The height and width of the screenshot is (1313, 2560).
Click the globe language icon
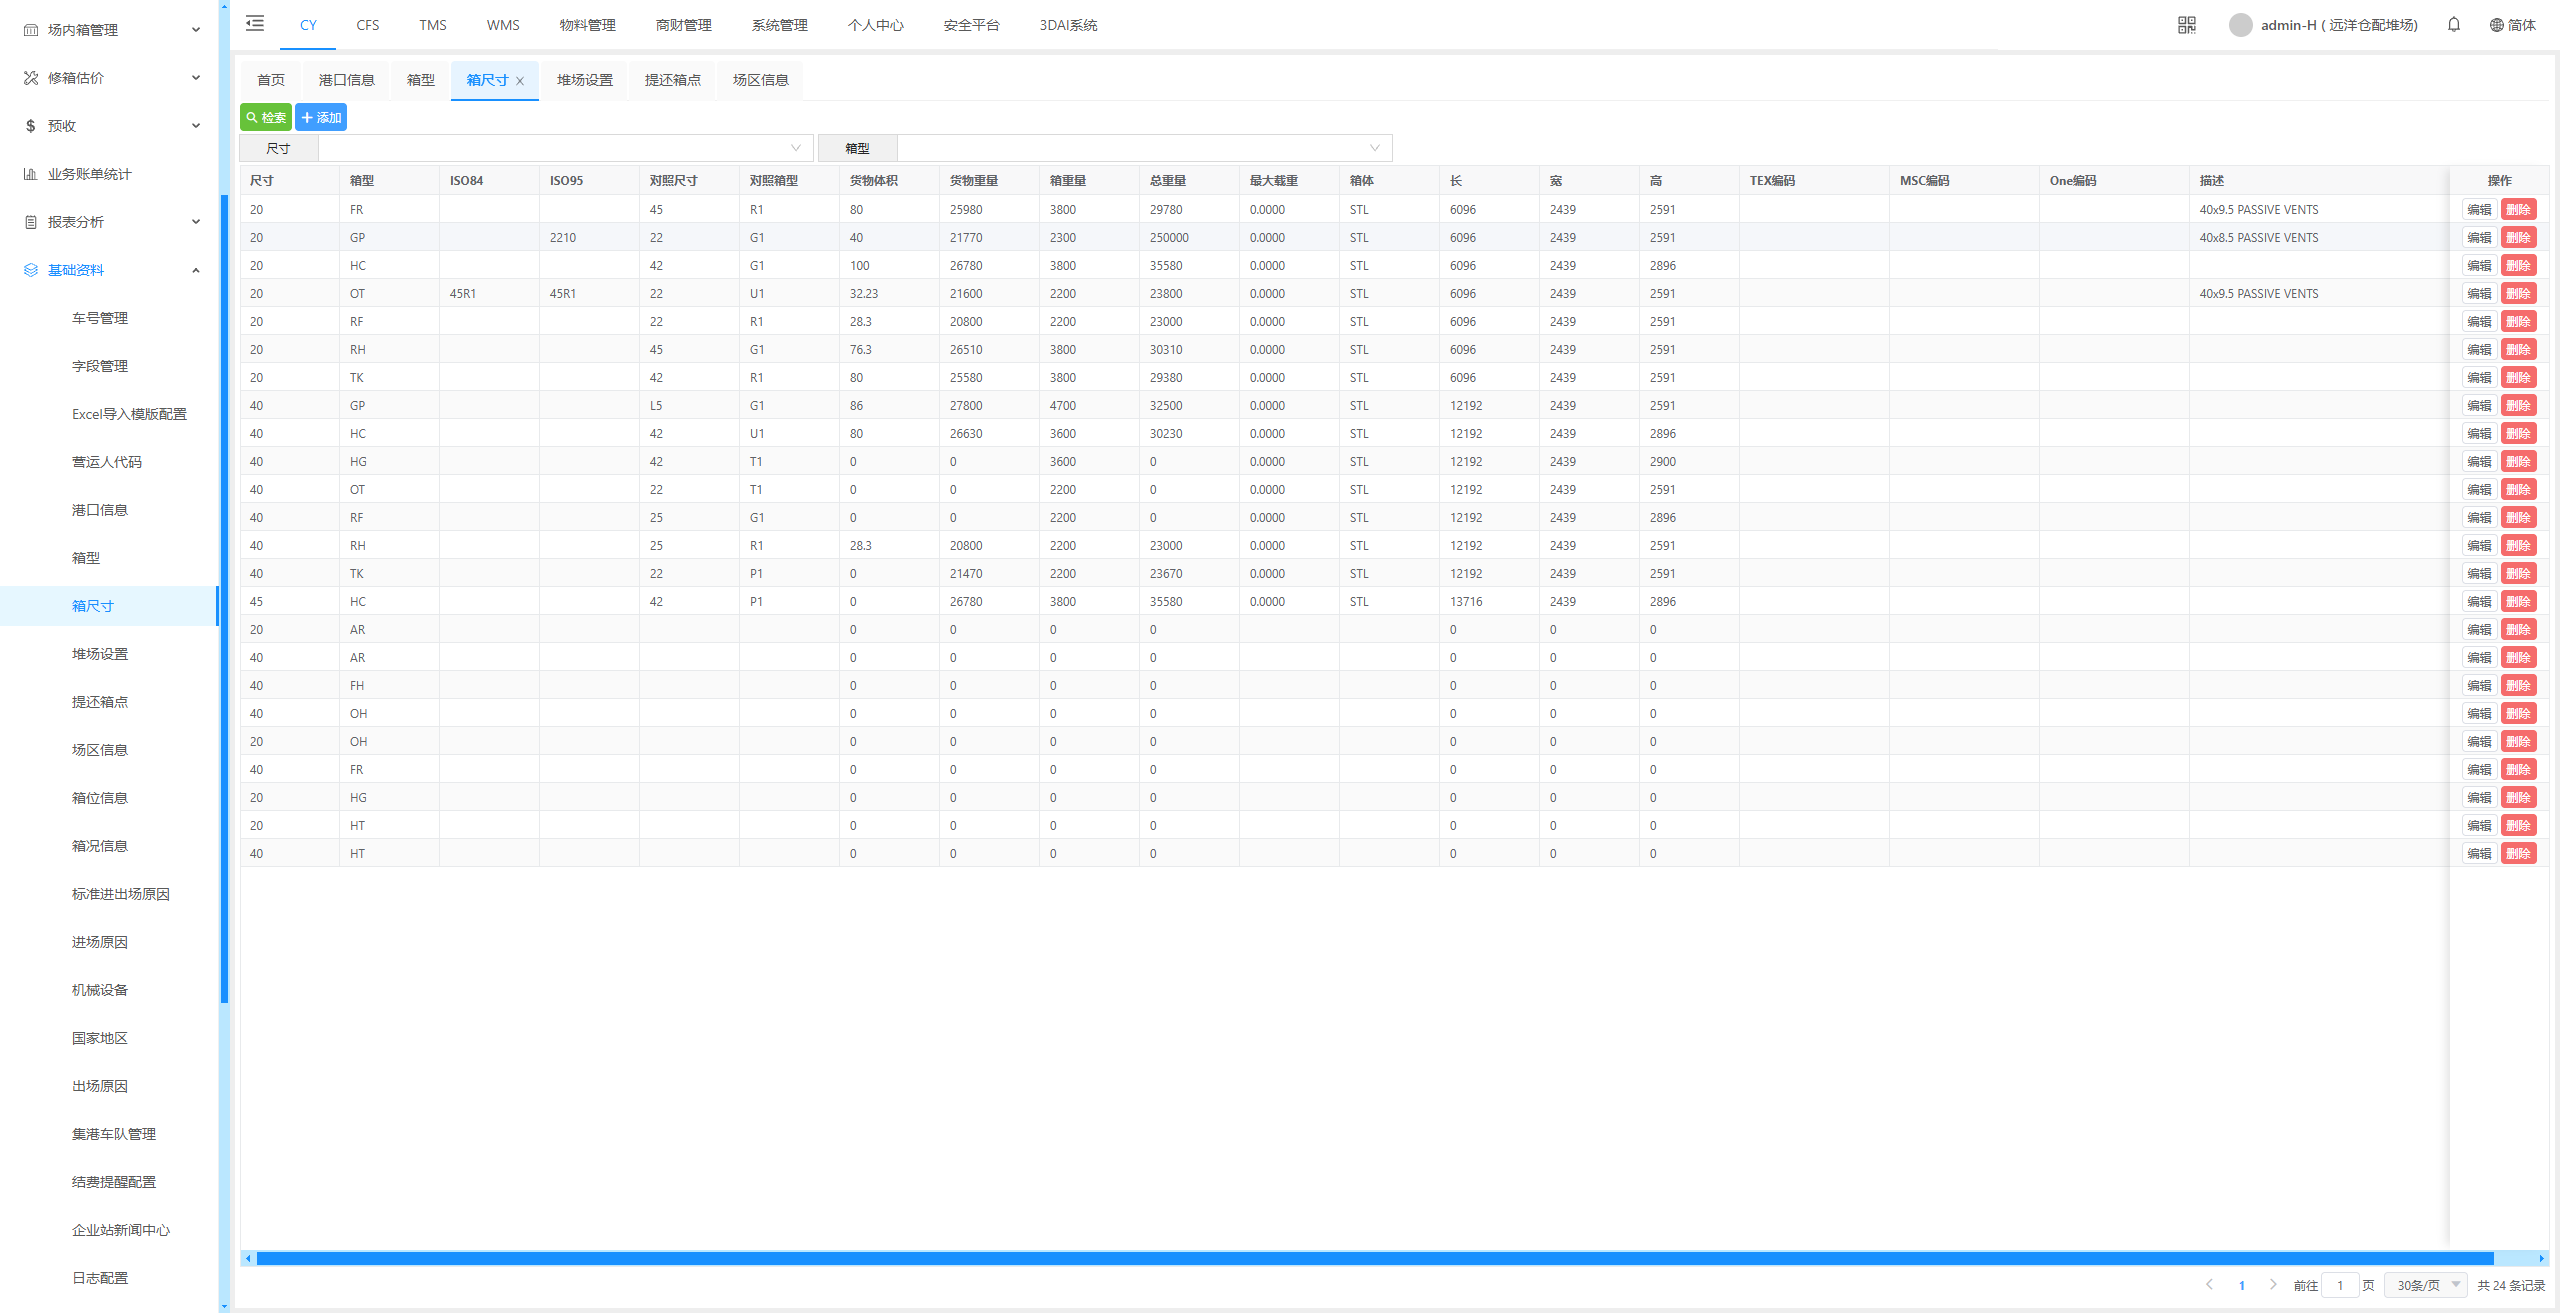(x=2497, y=25)
